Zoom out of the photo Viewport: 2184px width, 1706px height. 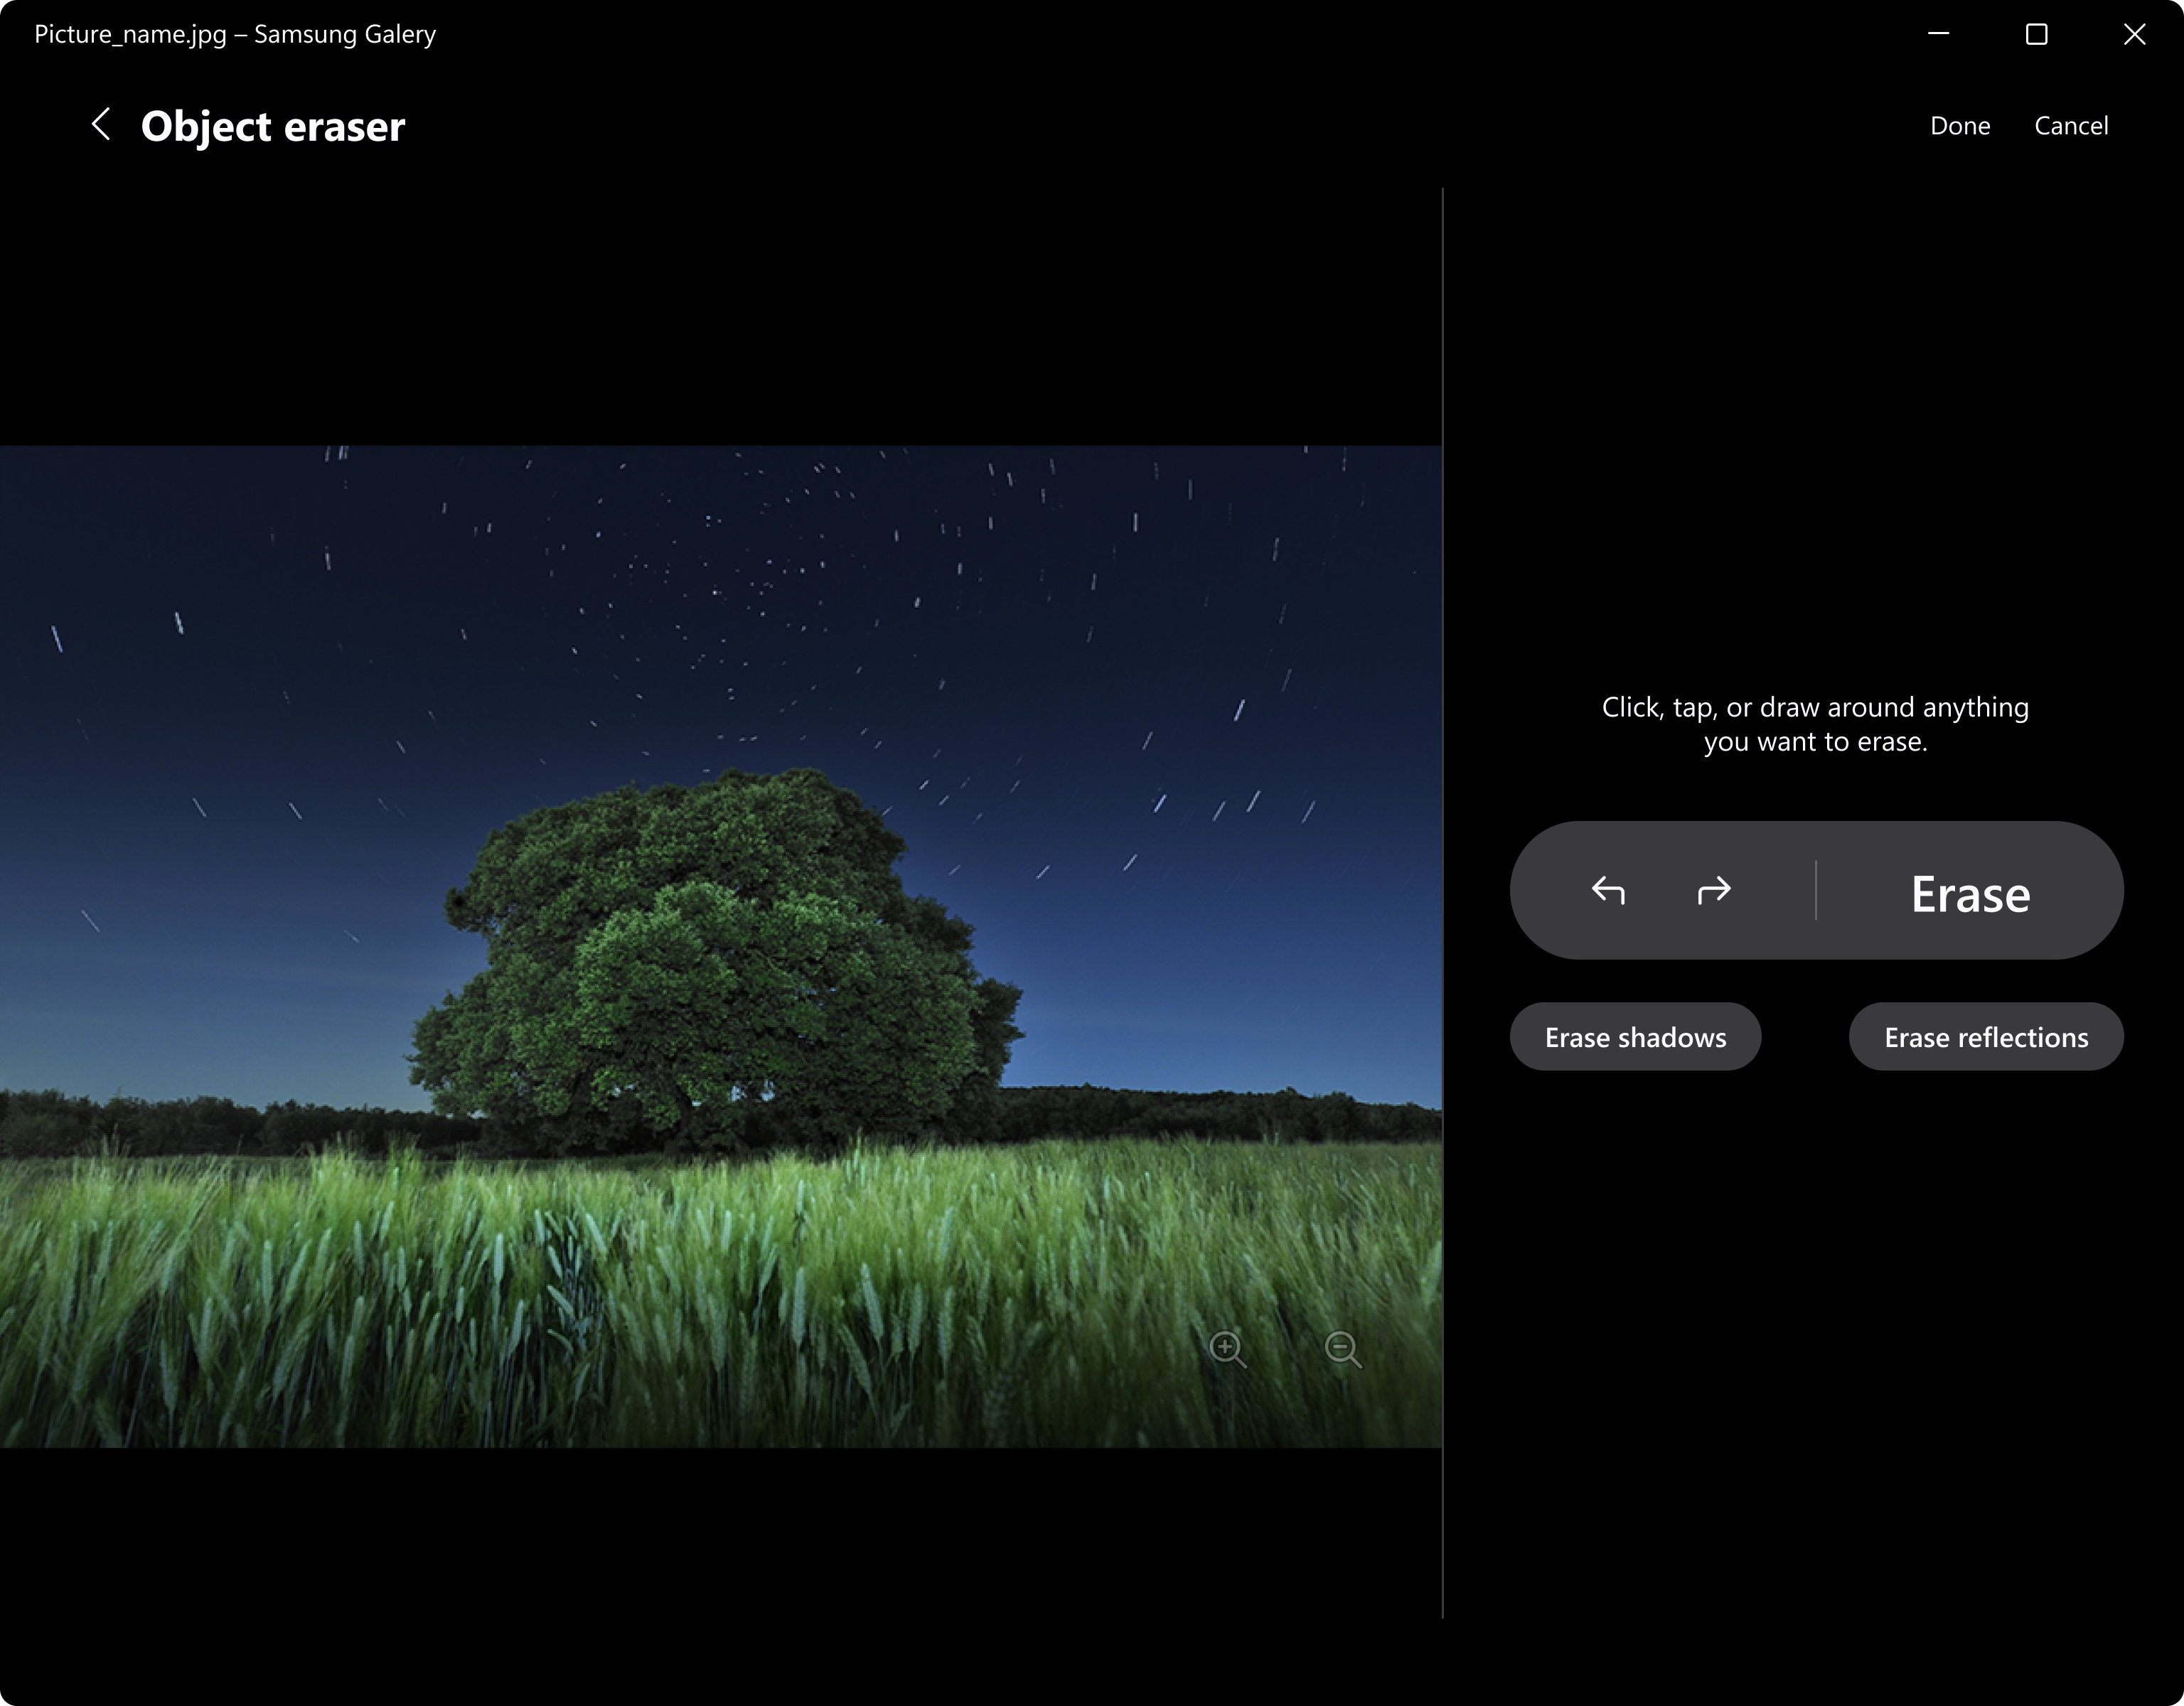(1342, 1350)
